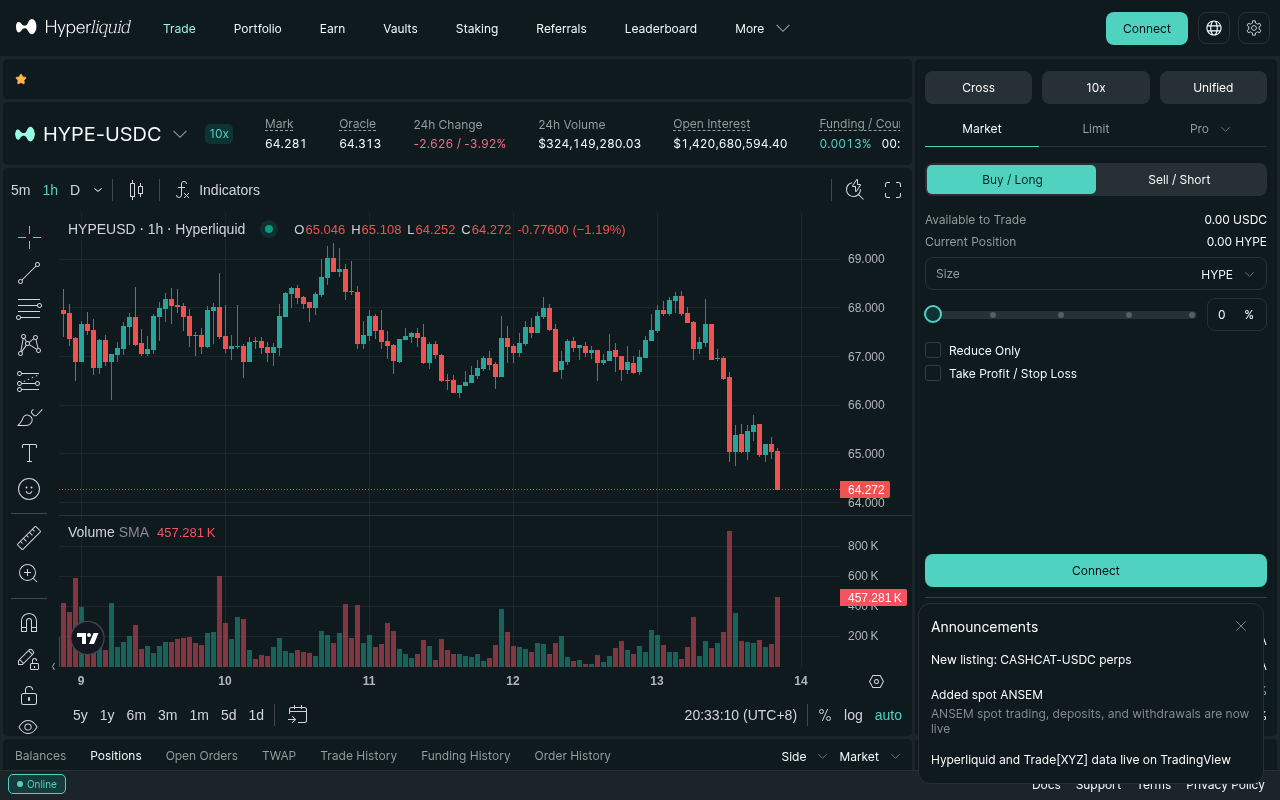This screenshot has width=1280, height=800.
Task: Open the Leaderboard page
Action: 661,28
